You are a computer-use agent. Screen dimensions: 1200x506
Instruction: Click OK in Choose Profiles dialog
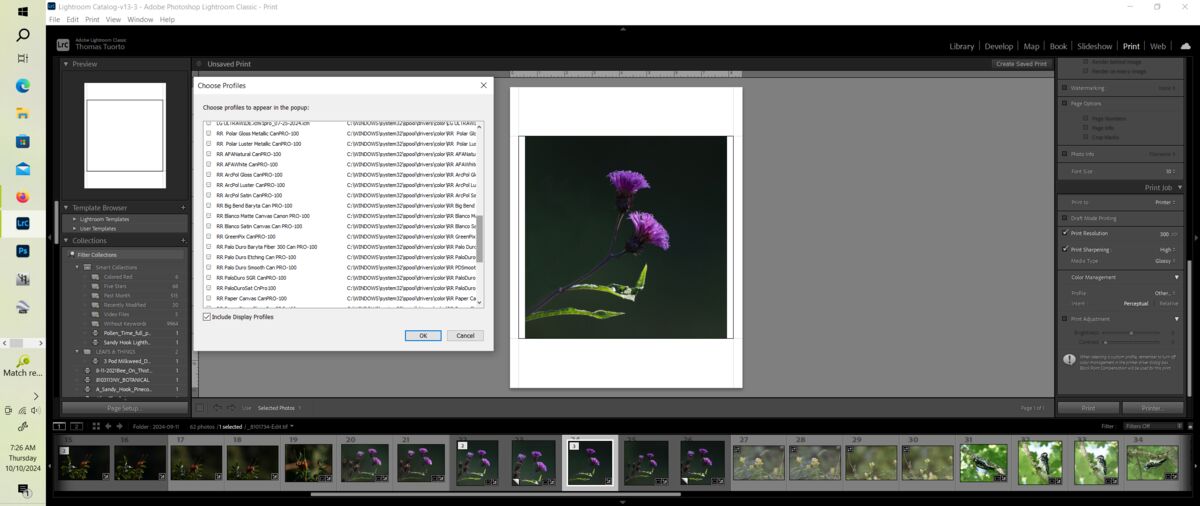(423, 335)
